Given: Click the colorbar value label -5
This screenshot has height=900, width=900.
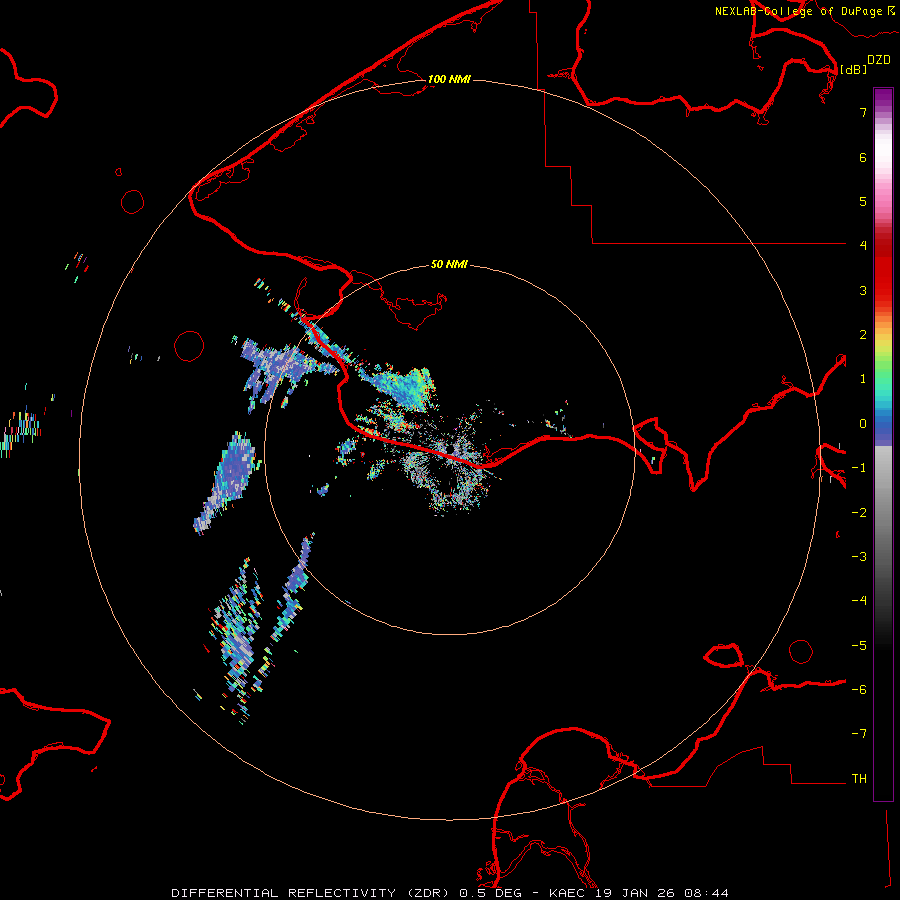Looking at the screenshot, I should click(859, 646).
